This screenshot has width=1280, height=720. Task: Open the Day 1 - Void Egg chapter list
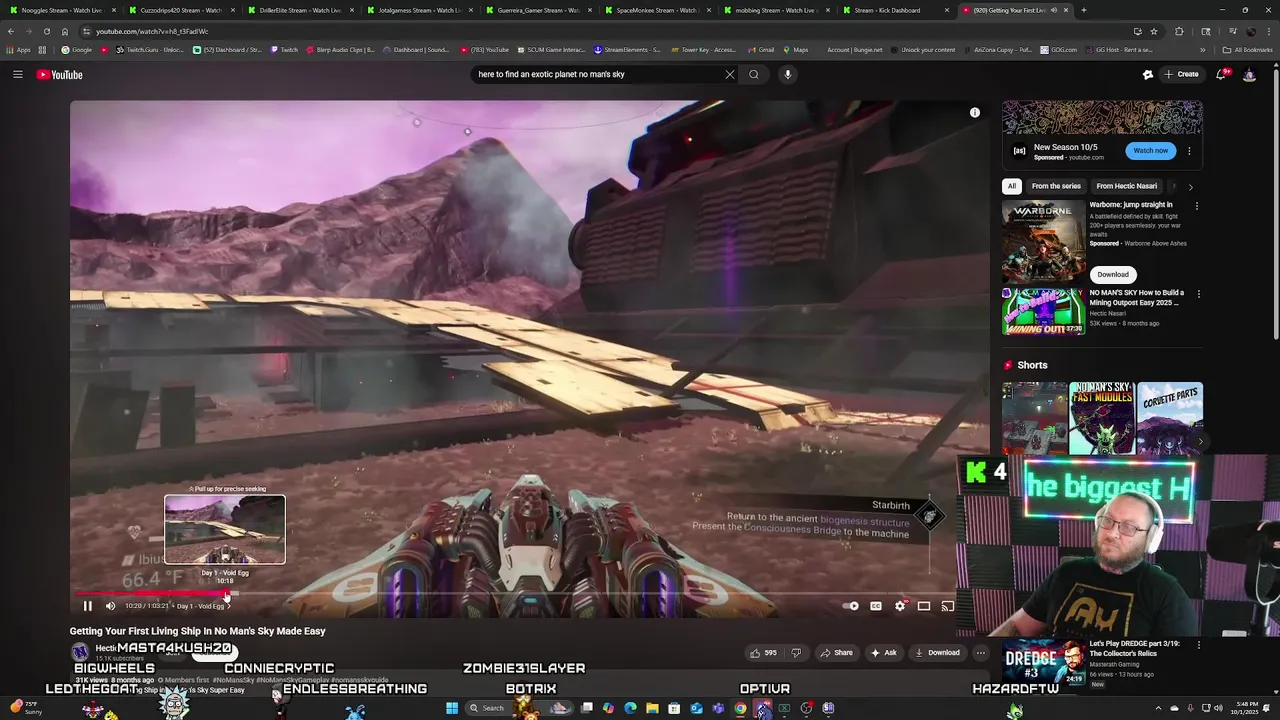[203, 606]
